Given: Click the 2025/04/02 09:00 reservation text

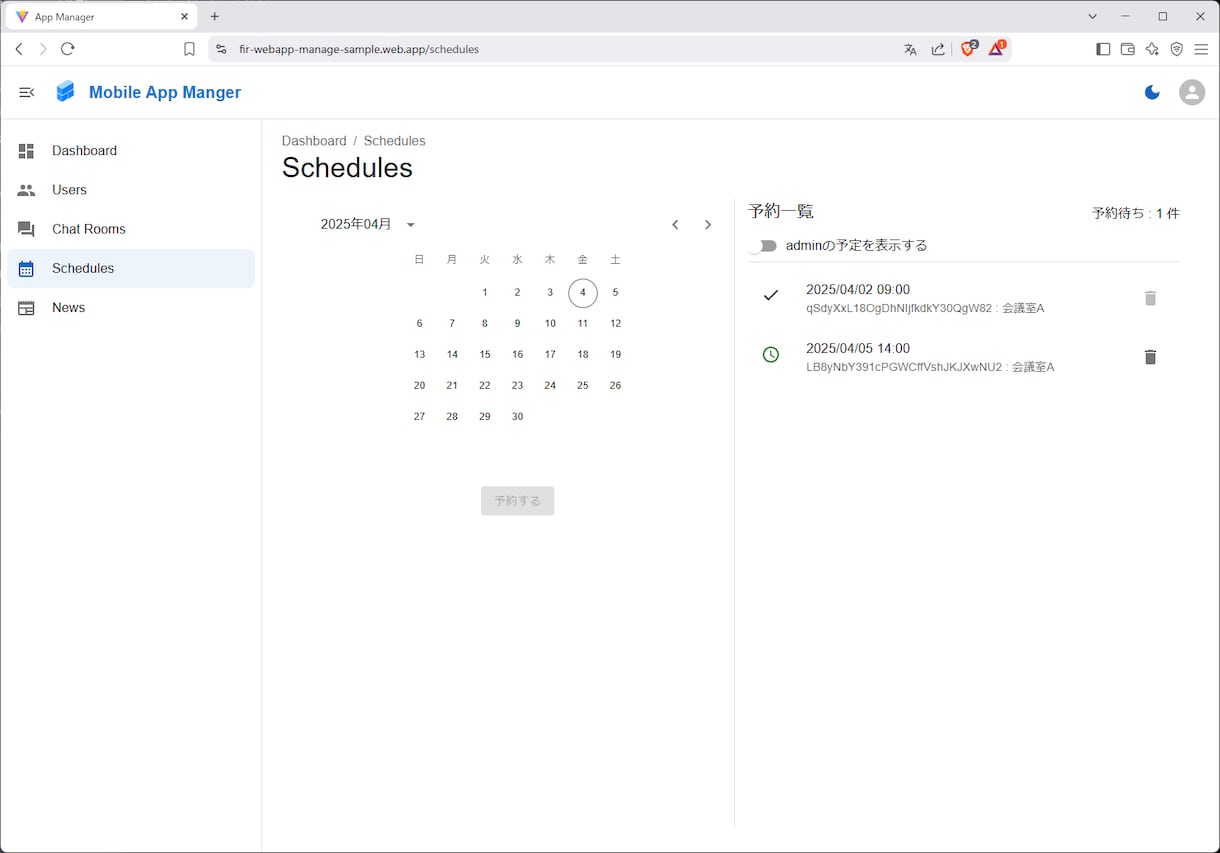Looking at the screenshot, I should [858, 290].
